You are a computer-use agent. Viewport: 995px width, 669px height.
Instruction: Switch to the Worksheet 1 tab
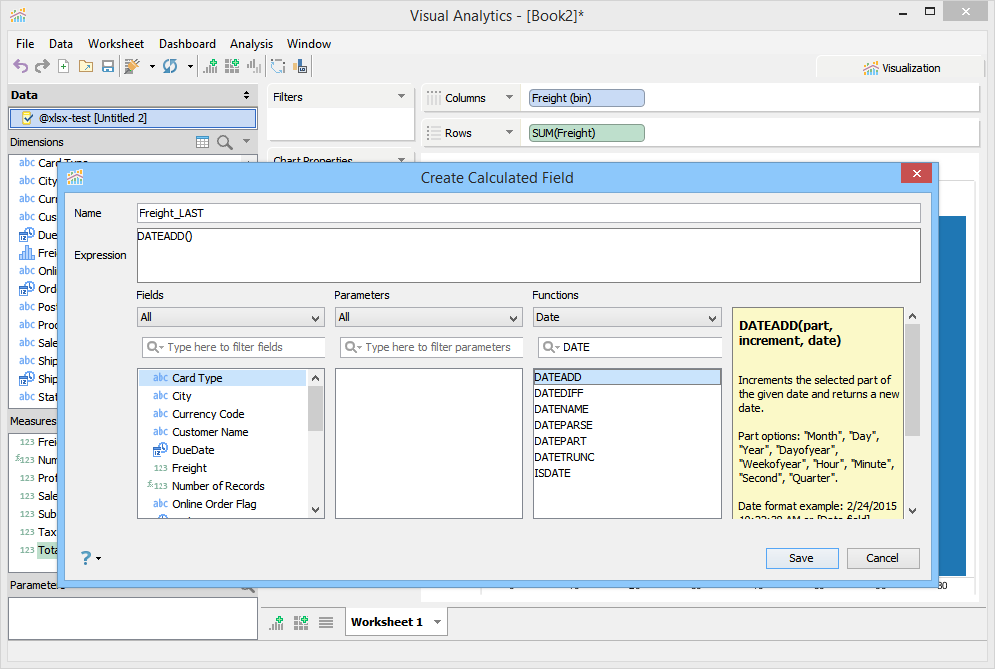pyautogui.click(x=386, y=622)
